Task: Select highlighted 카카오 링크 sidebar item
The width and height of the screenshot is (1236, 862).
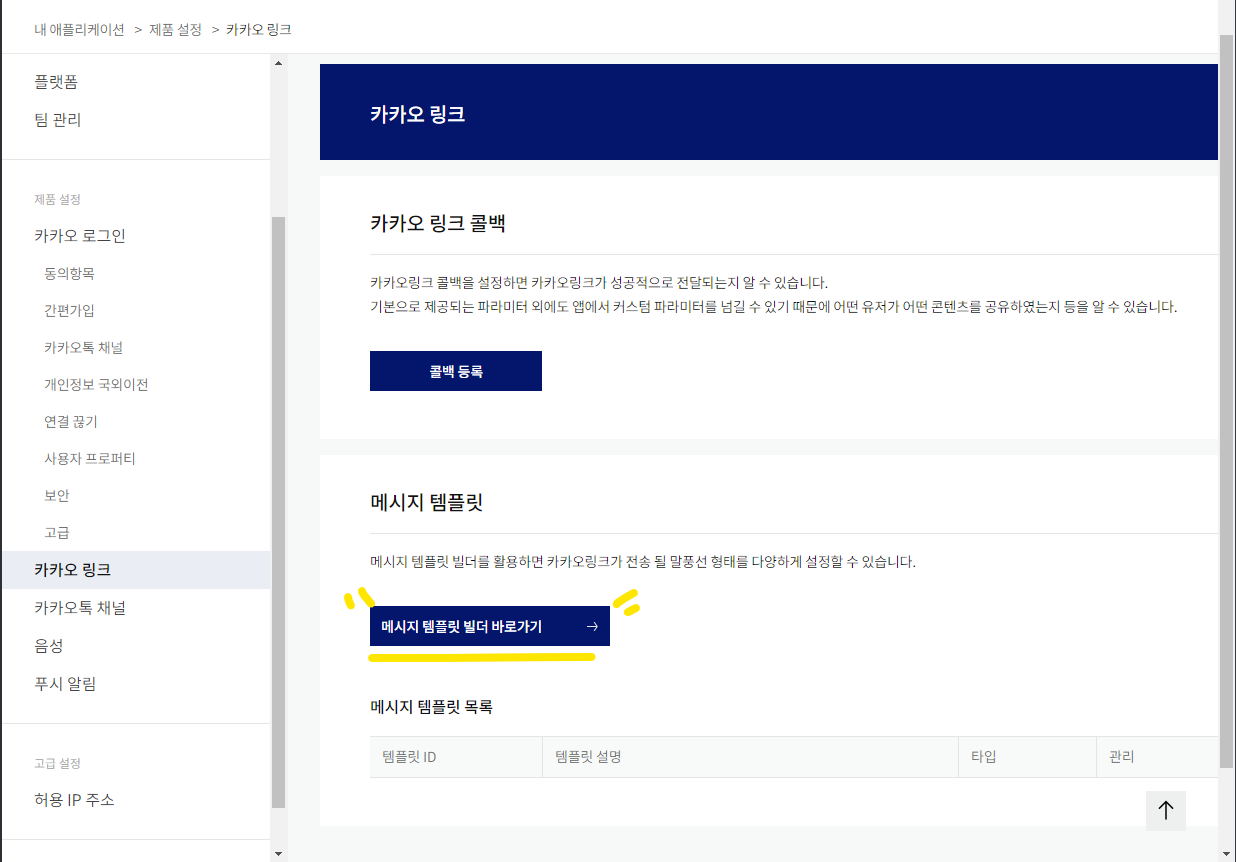Action: tap(136, 570)
